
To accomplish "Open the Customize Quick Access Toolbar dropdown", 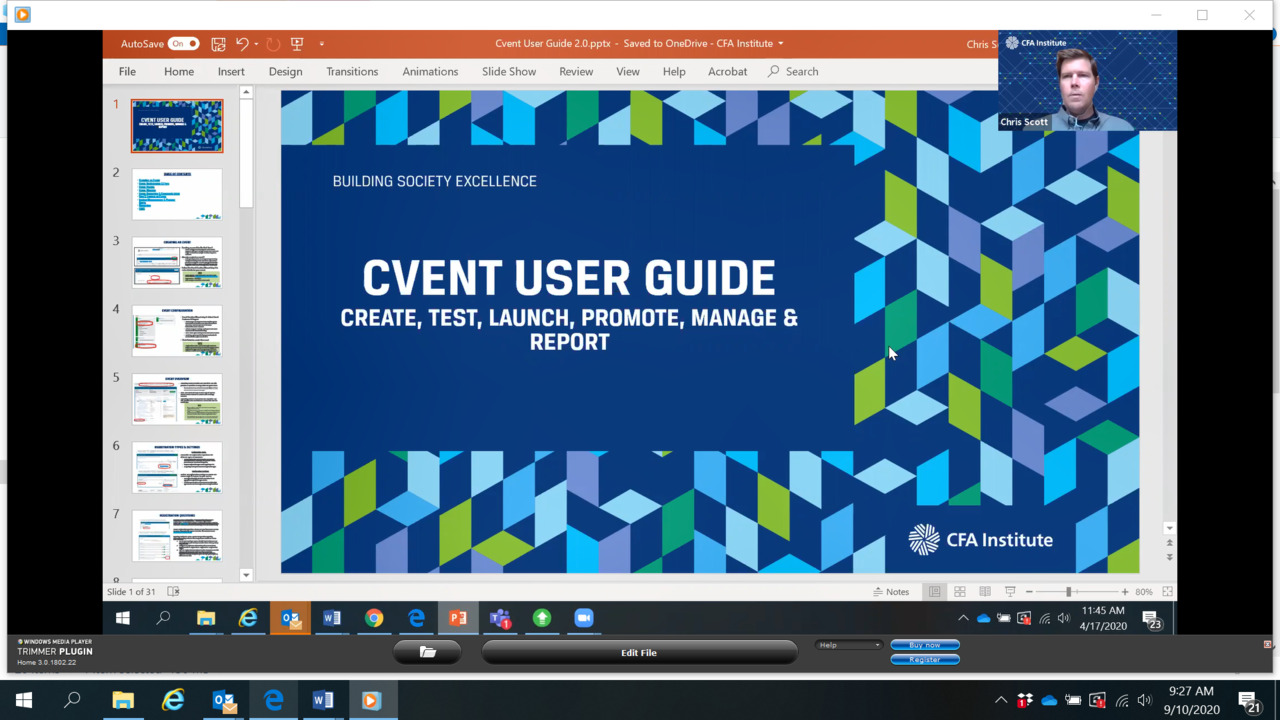I will point(321,44).
